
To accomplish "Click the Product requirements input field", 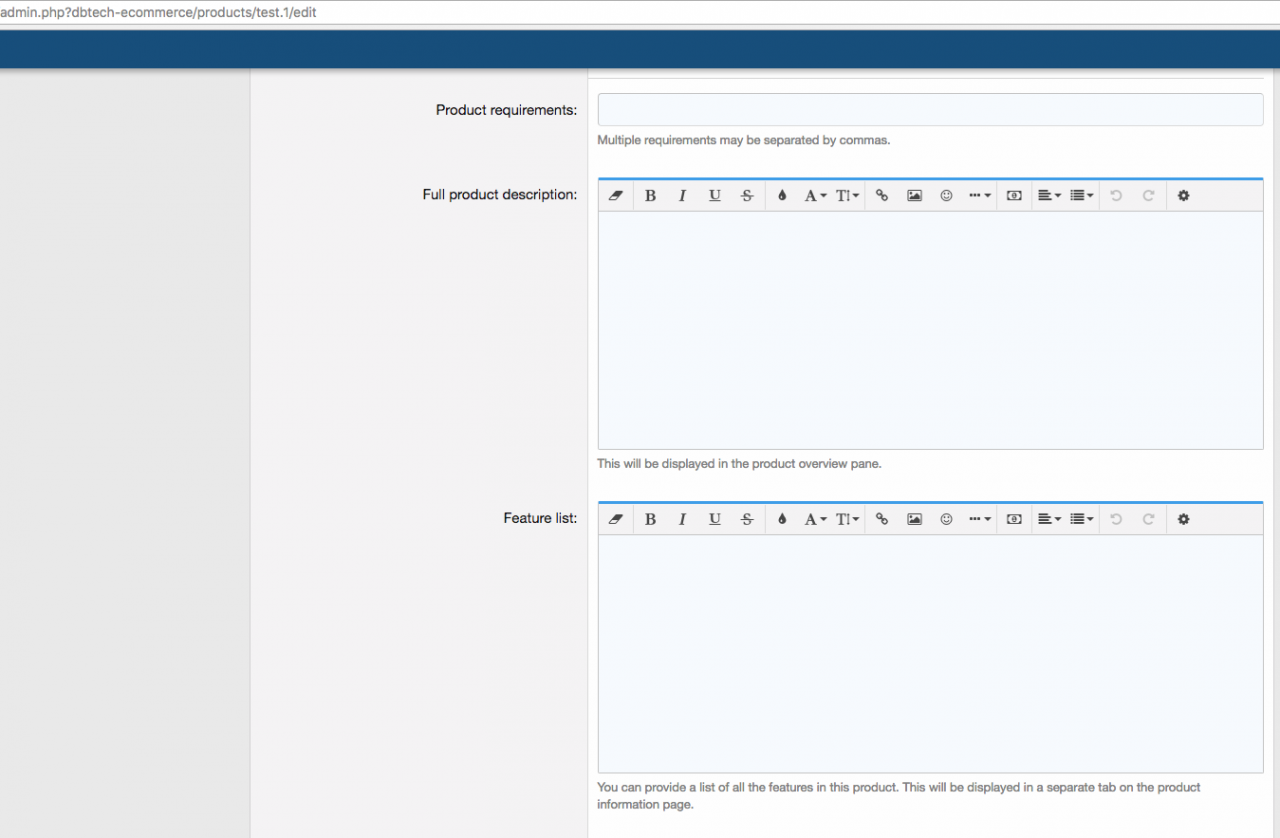I will tap(930, 110).
